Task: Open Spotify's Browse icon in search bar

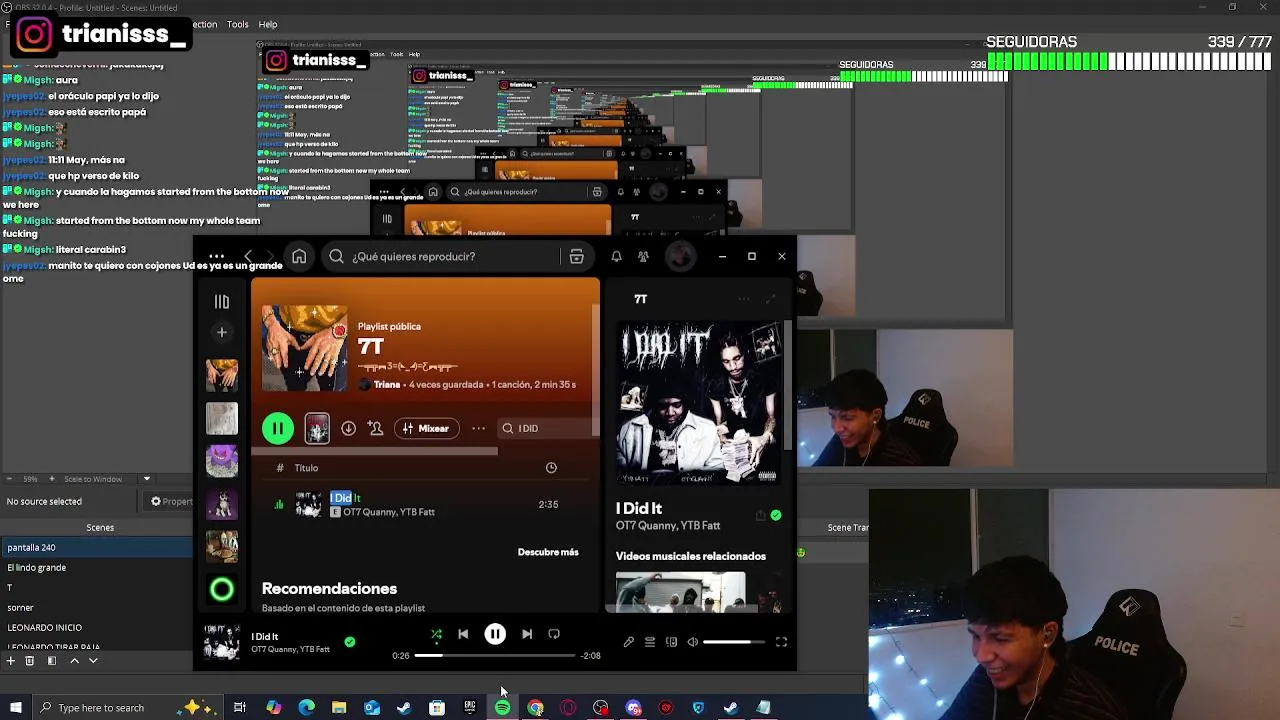Action: pyautogui.click(x=576, y=257)
